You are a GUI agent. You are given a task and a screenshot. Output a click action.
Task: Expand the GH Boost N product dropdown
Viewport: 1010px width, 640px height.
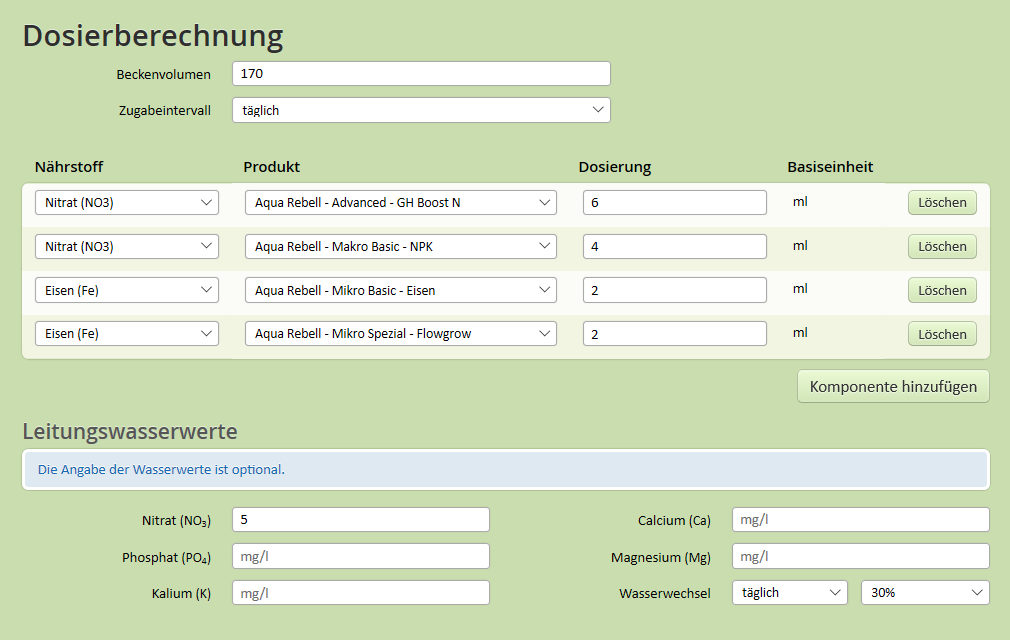pos(400,203)
